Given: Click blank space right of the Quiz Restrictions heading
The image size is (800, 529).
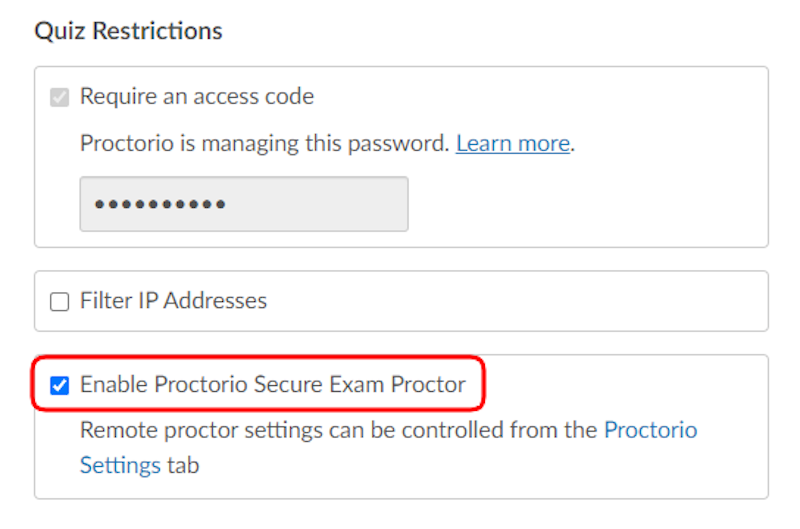Looking at the screenshot, I should coord(500,31).
